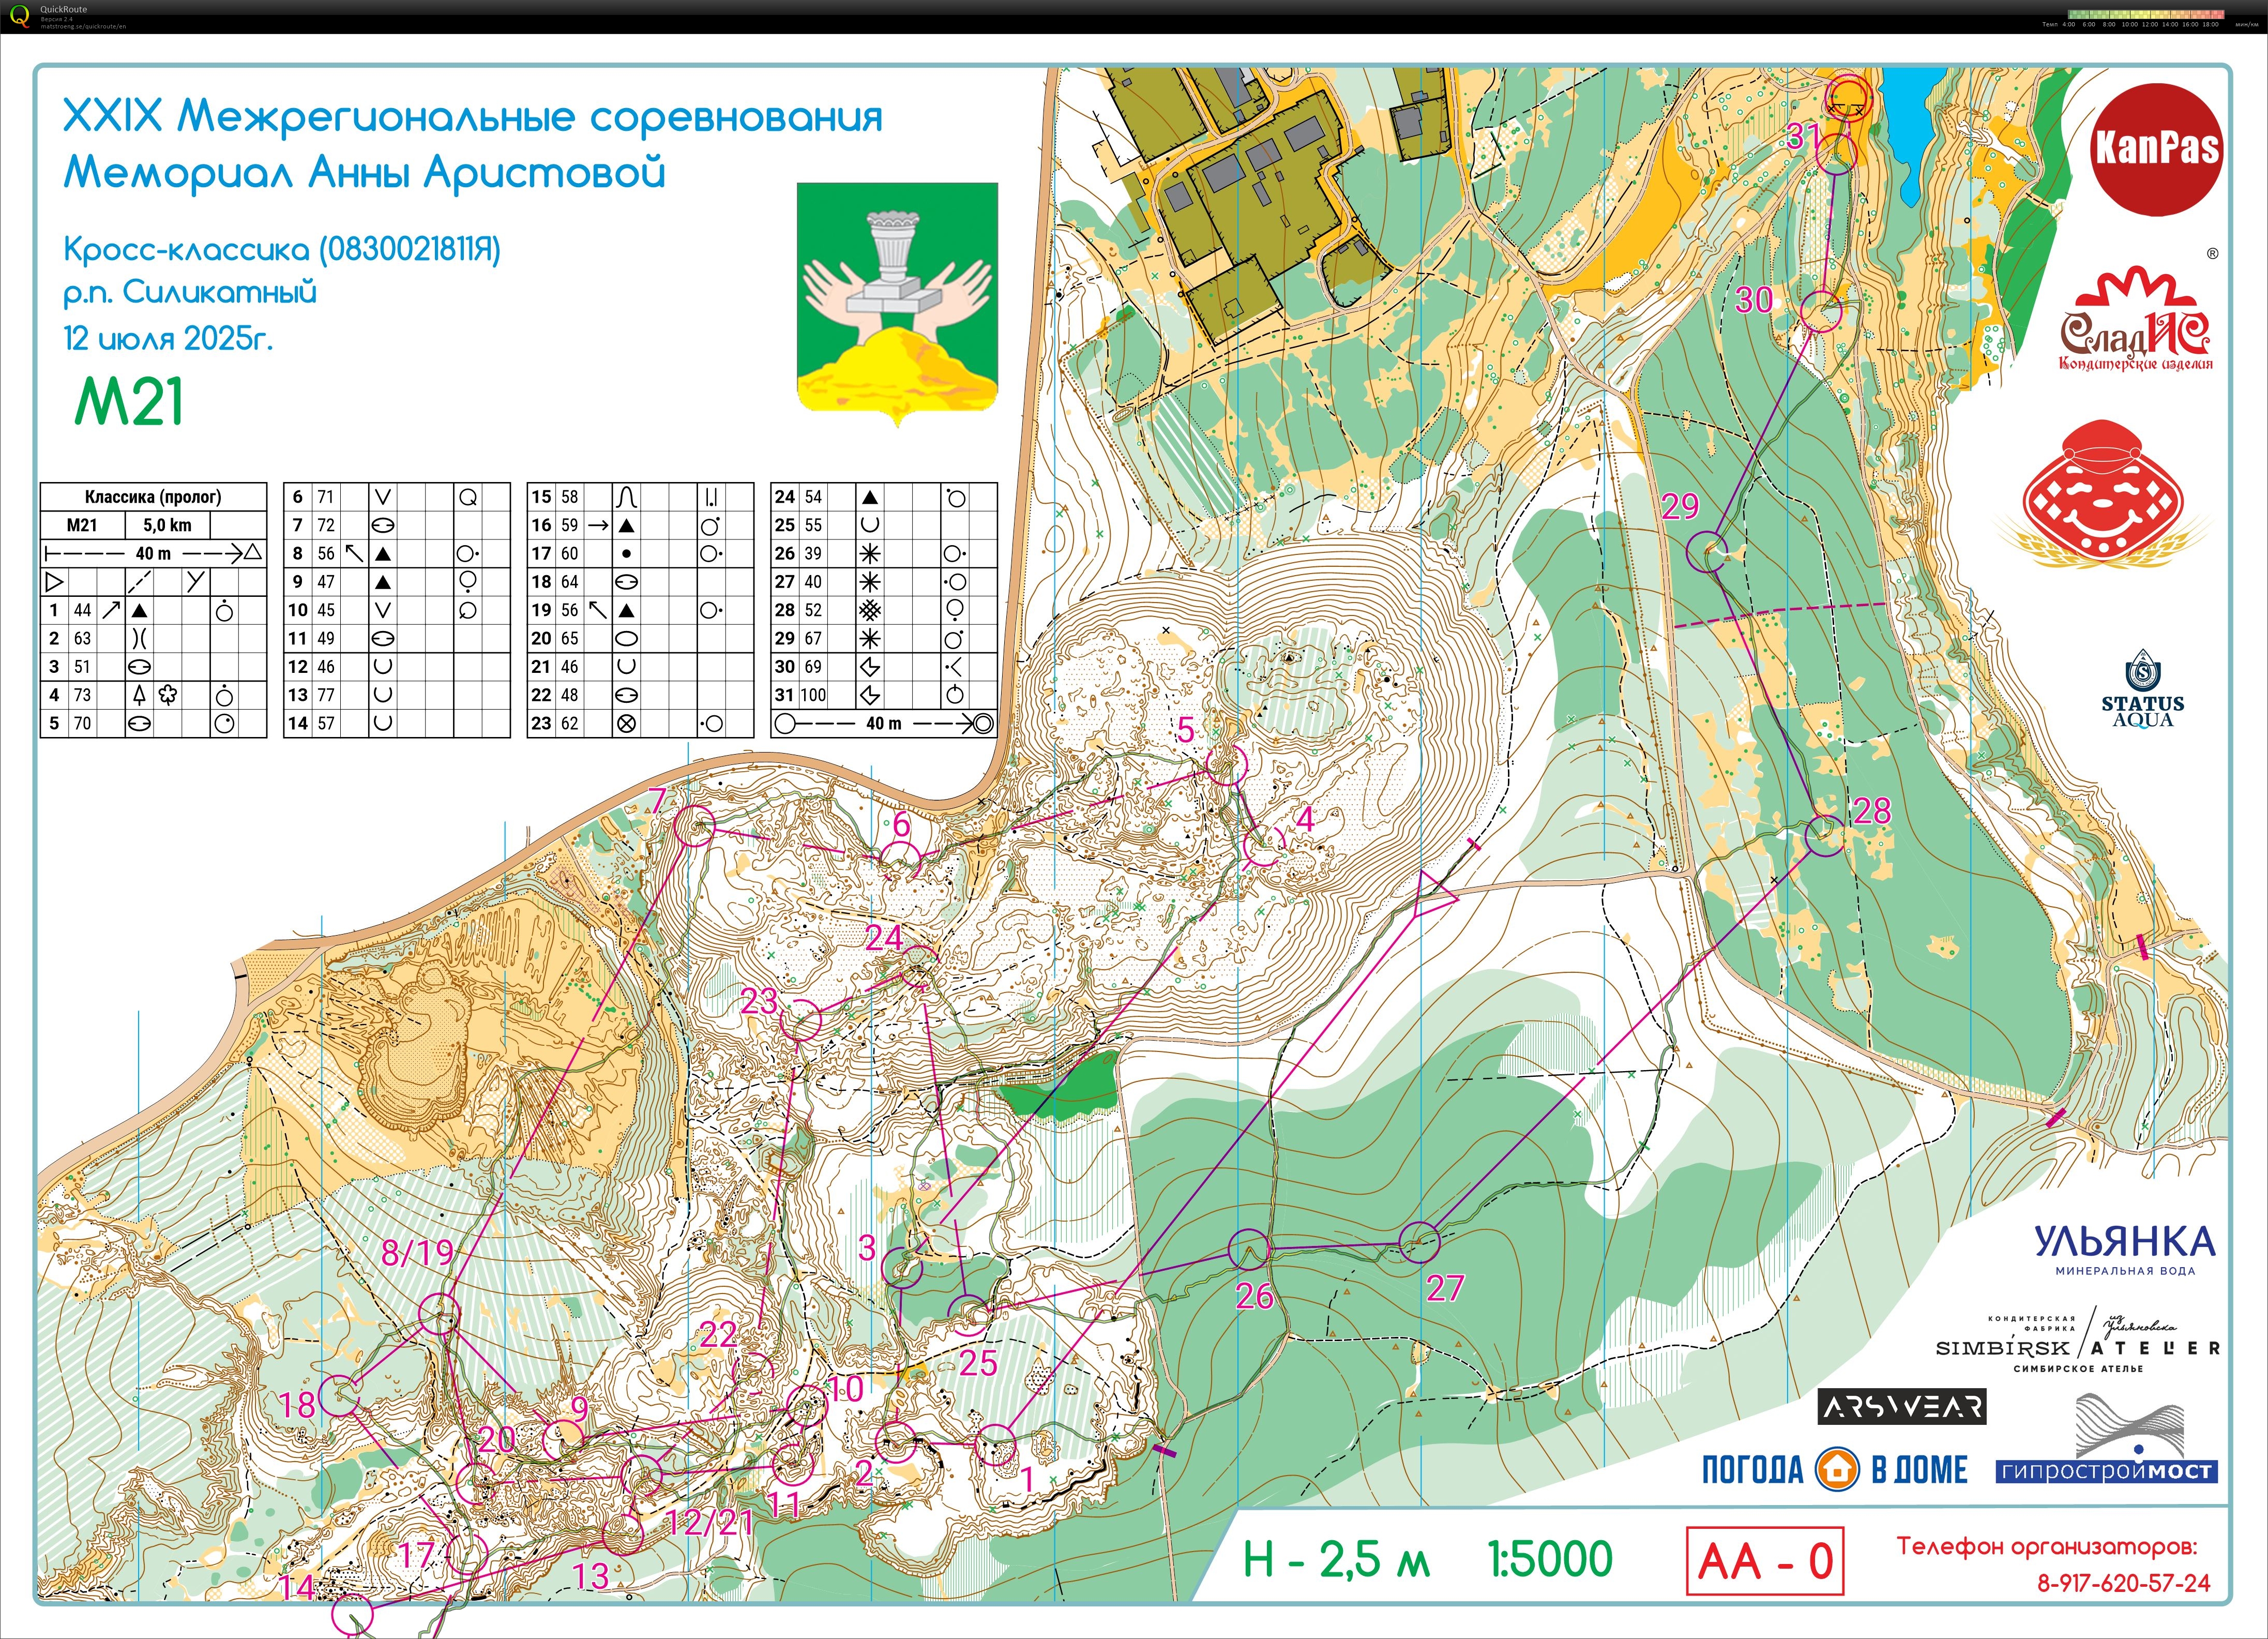Click the green M21 class label
Screen dimensions: 2268x1639
(x=130, y=402)
